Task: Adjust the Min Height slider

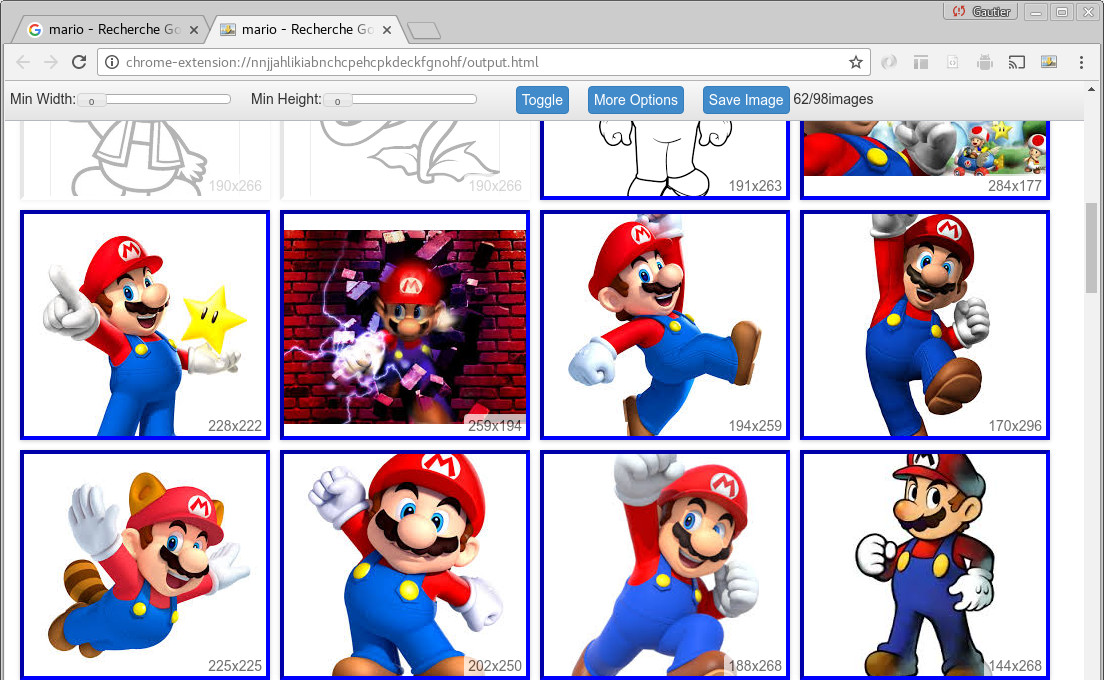Action: tap(400, 100)
